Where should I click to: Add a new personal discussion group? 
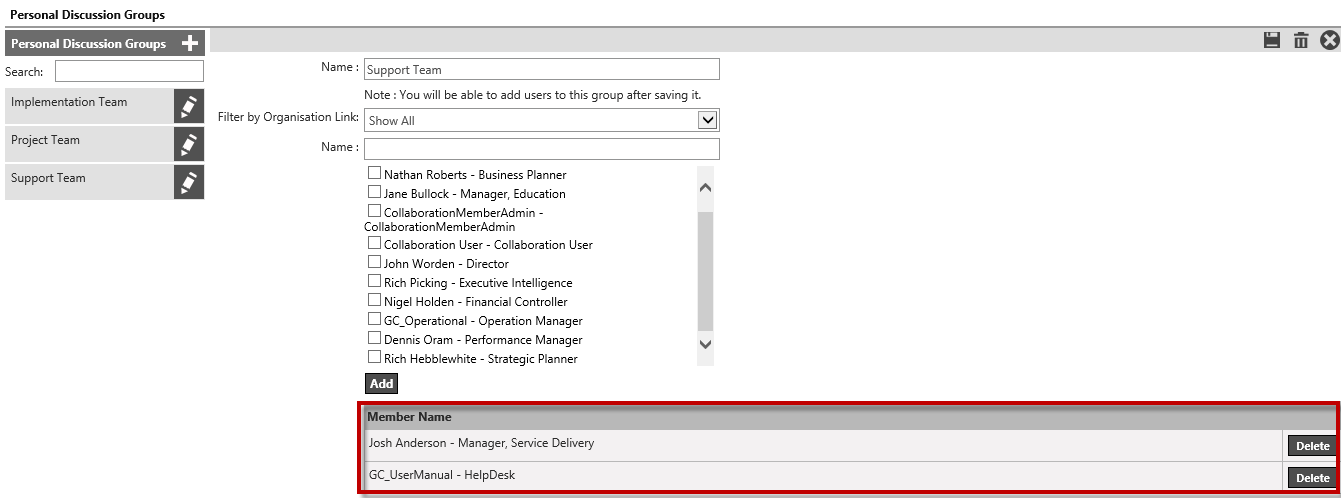coord(190,43)
